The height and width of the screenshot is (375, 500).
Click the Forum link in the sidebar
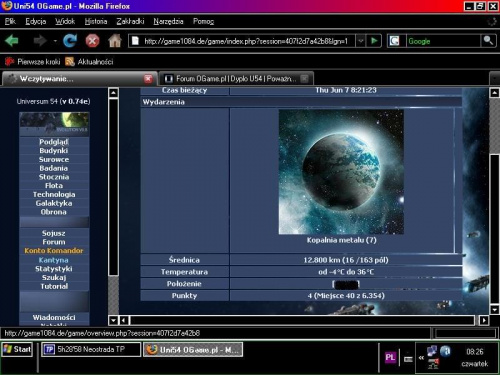click(x=54, y=242)
